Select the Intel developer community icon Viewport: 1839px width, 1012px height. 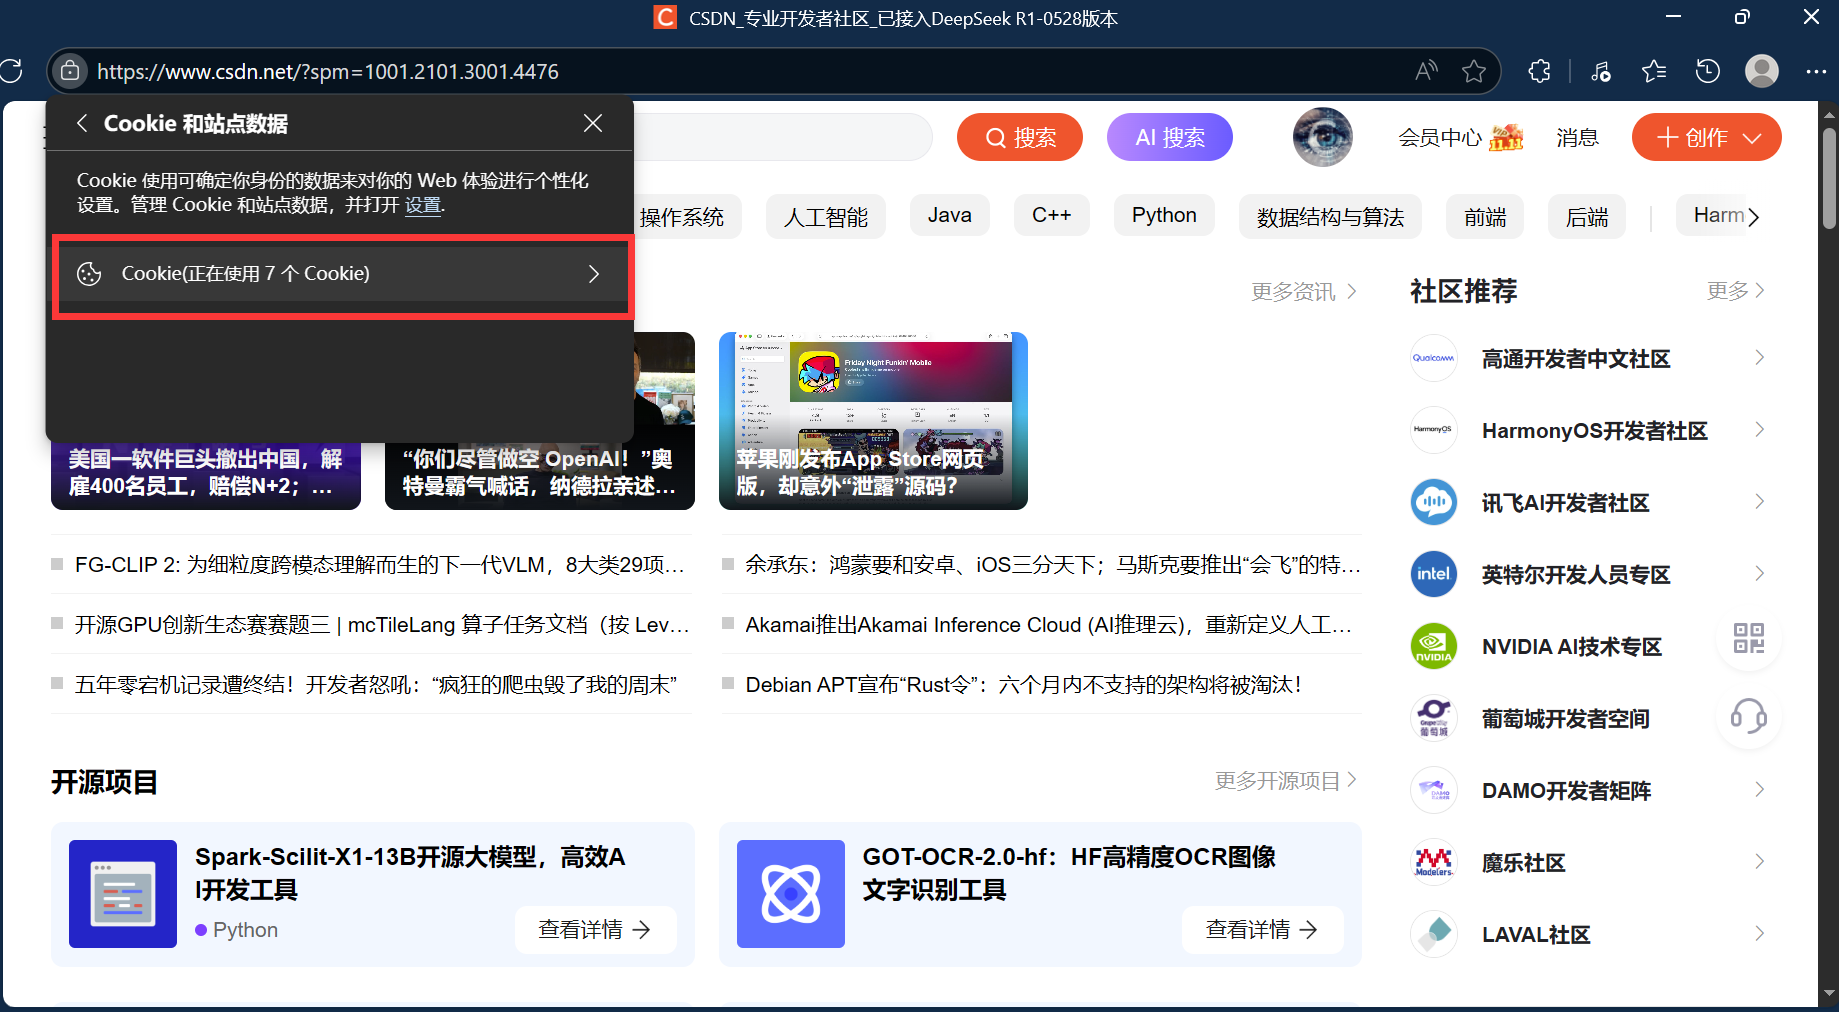1433,573
